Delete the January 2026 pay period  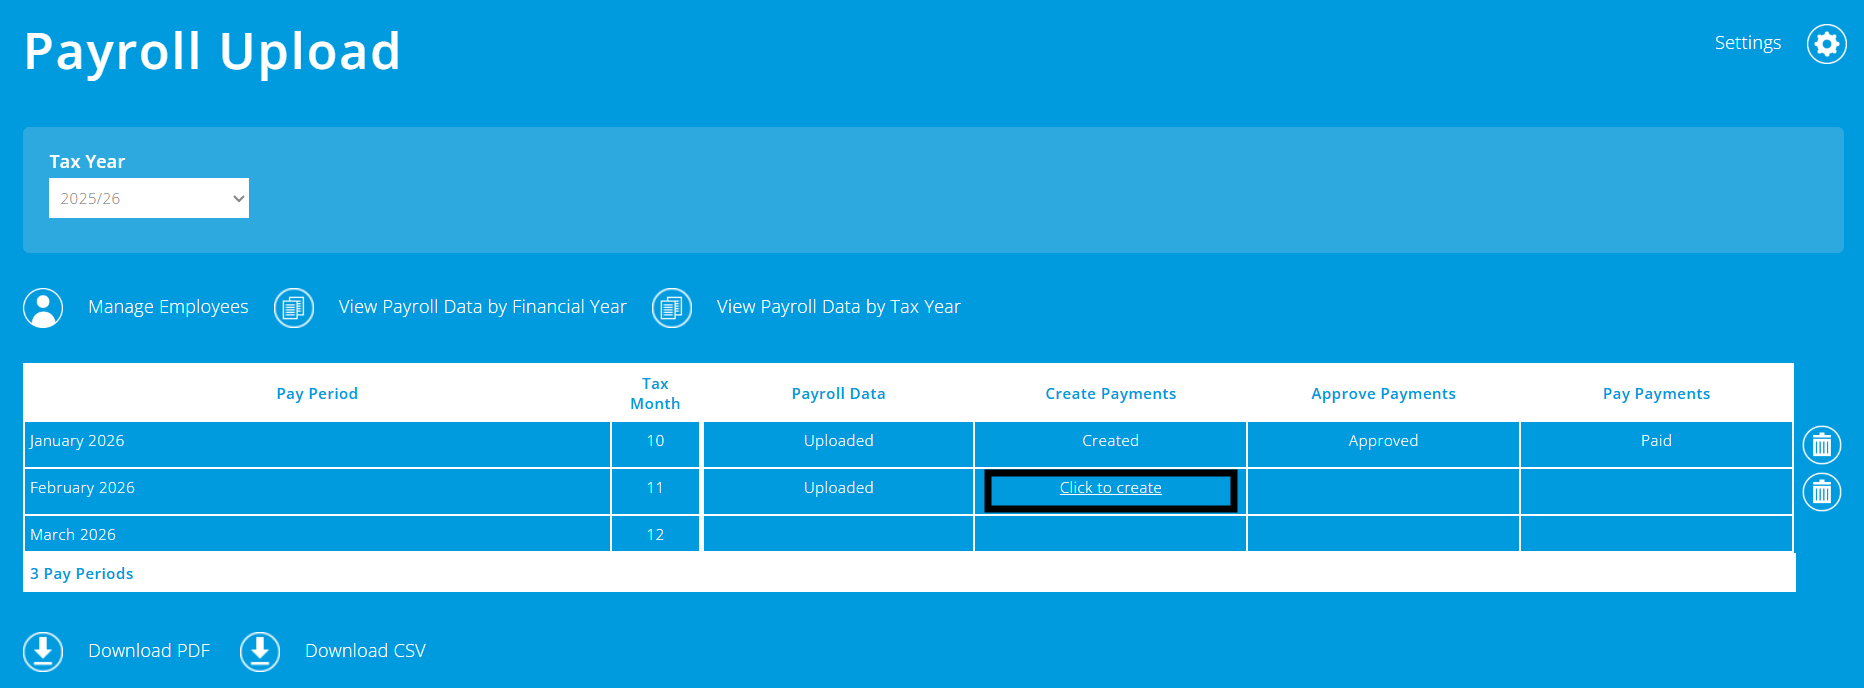coord(1822,445)
